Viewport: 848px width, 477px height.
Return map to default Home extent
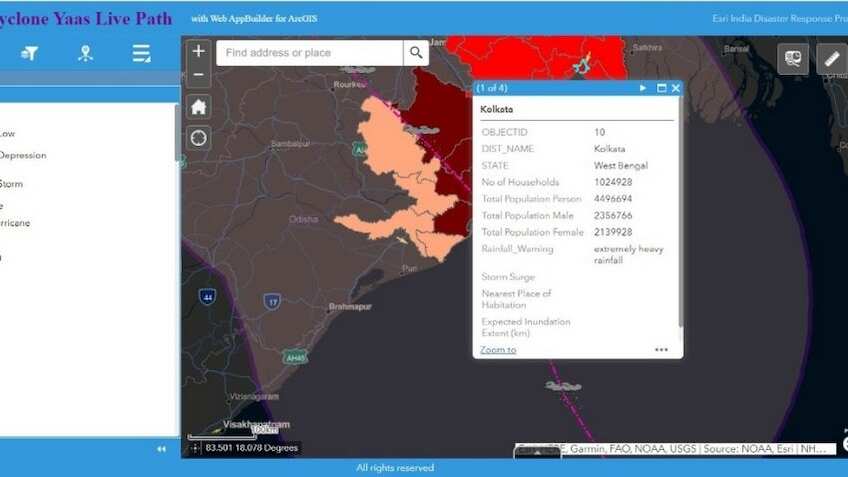[199, 106]
